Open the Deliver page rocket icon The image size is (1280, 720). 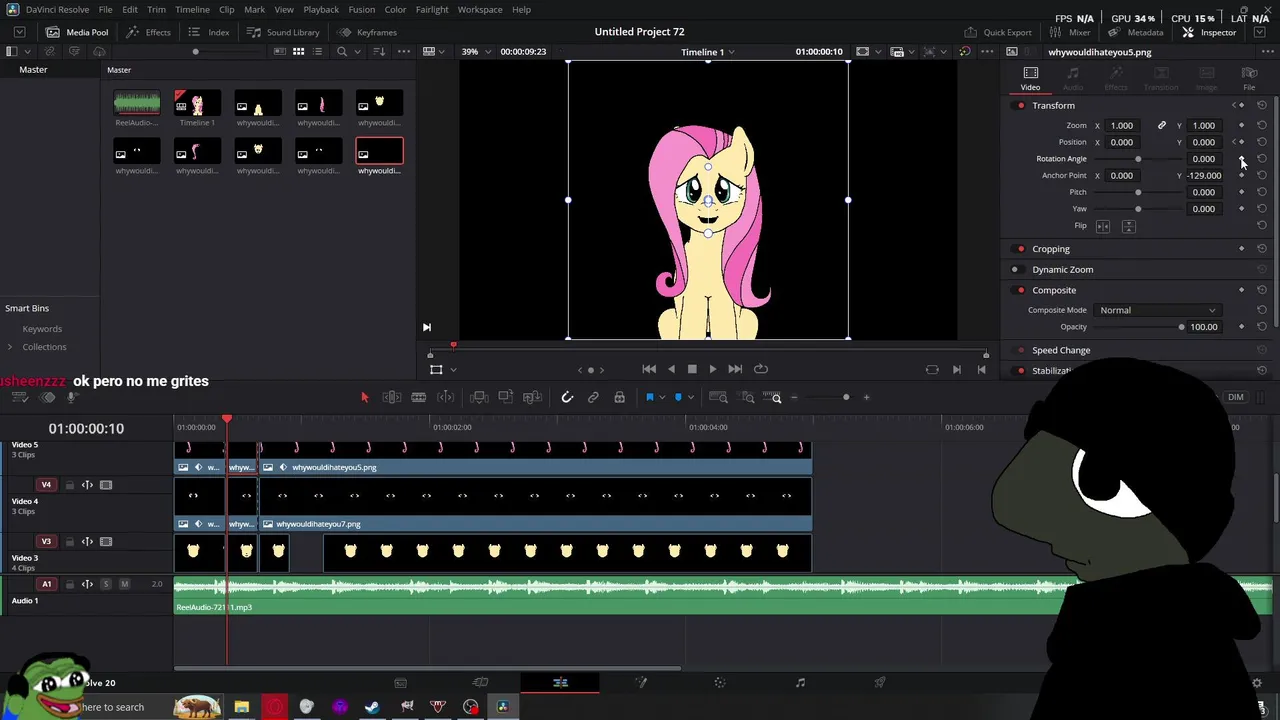pos(880,682)
